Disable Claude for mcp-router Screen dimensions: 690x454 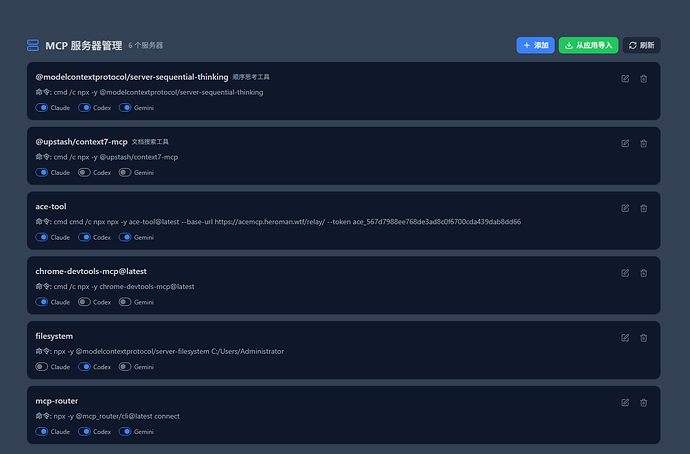(x=42, y=432)
